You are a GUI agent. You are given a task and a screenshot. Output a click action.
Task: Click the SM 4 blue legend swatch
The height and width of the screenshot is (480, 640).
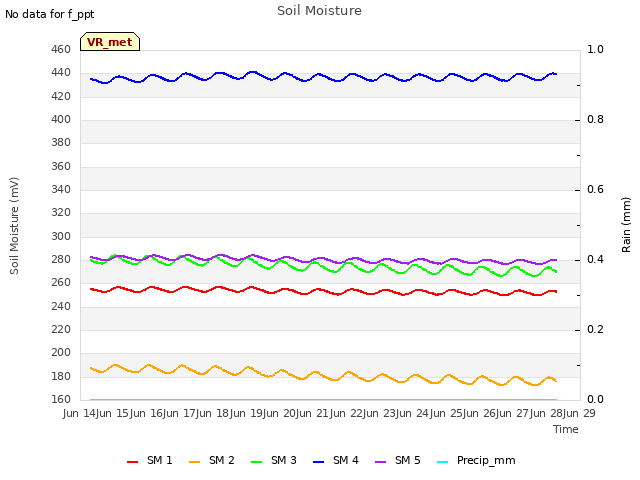[318, 462]
